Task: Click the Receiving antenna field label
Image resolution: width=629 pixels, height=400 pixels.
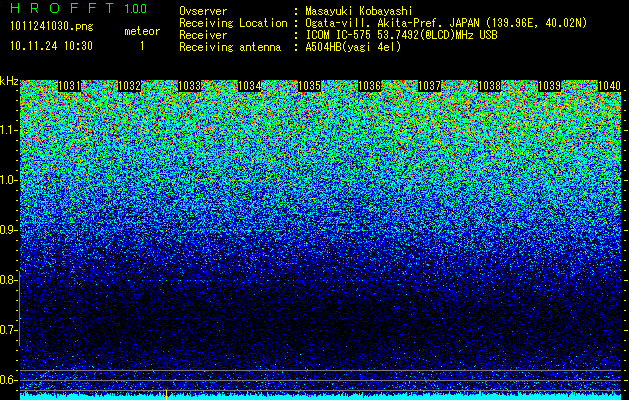Action: [230, 47]
